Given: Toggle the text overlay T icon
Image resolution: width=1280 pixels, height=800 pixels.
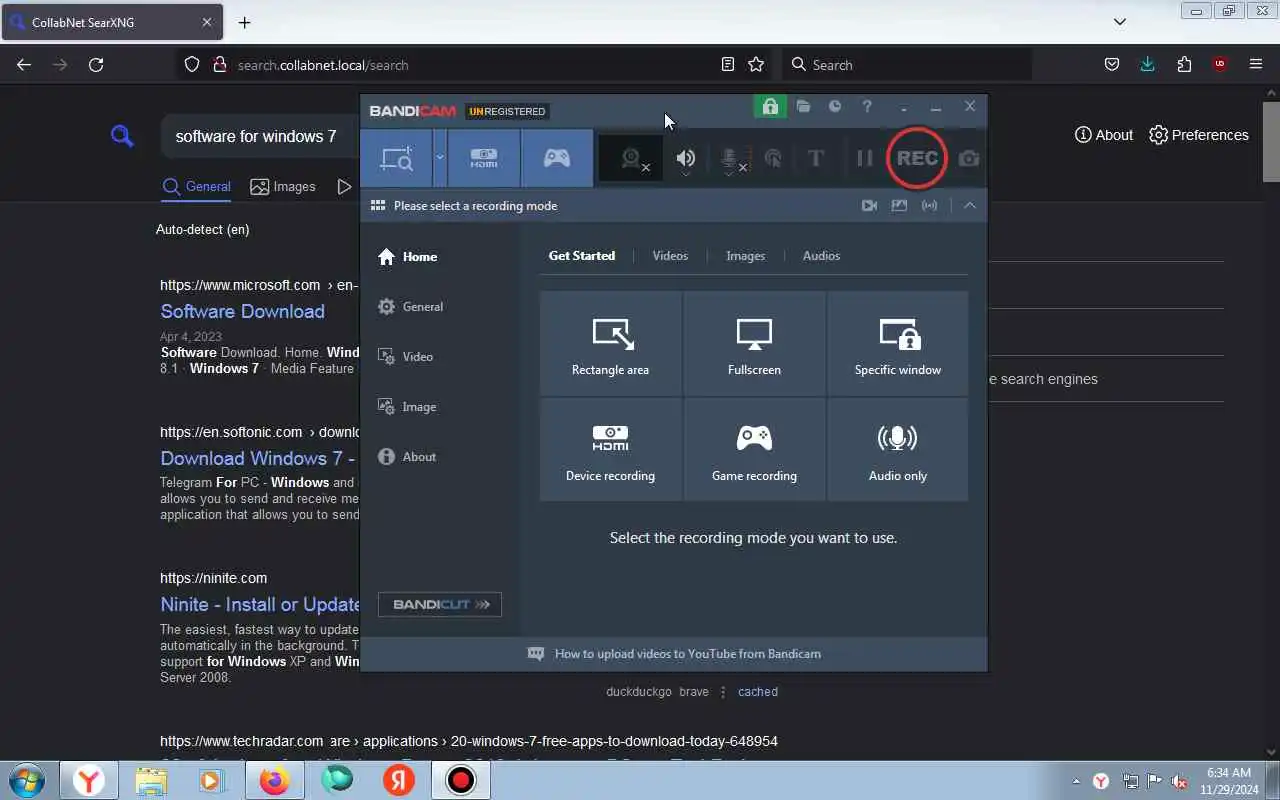Looking at the screenshot, I should click(x=816, y=158).
